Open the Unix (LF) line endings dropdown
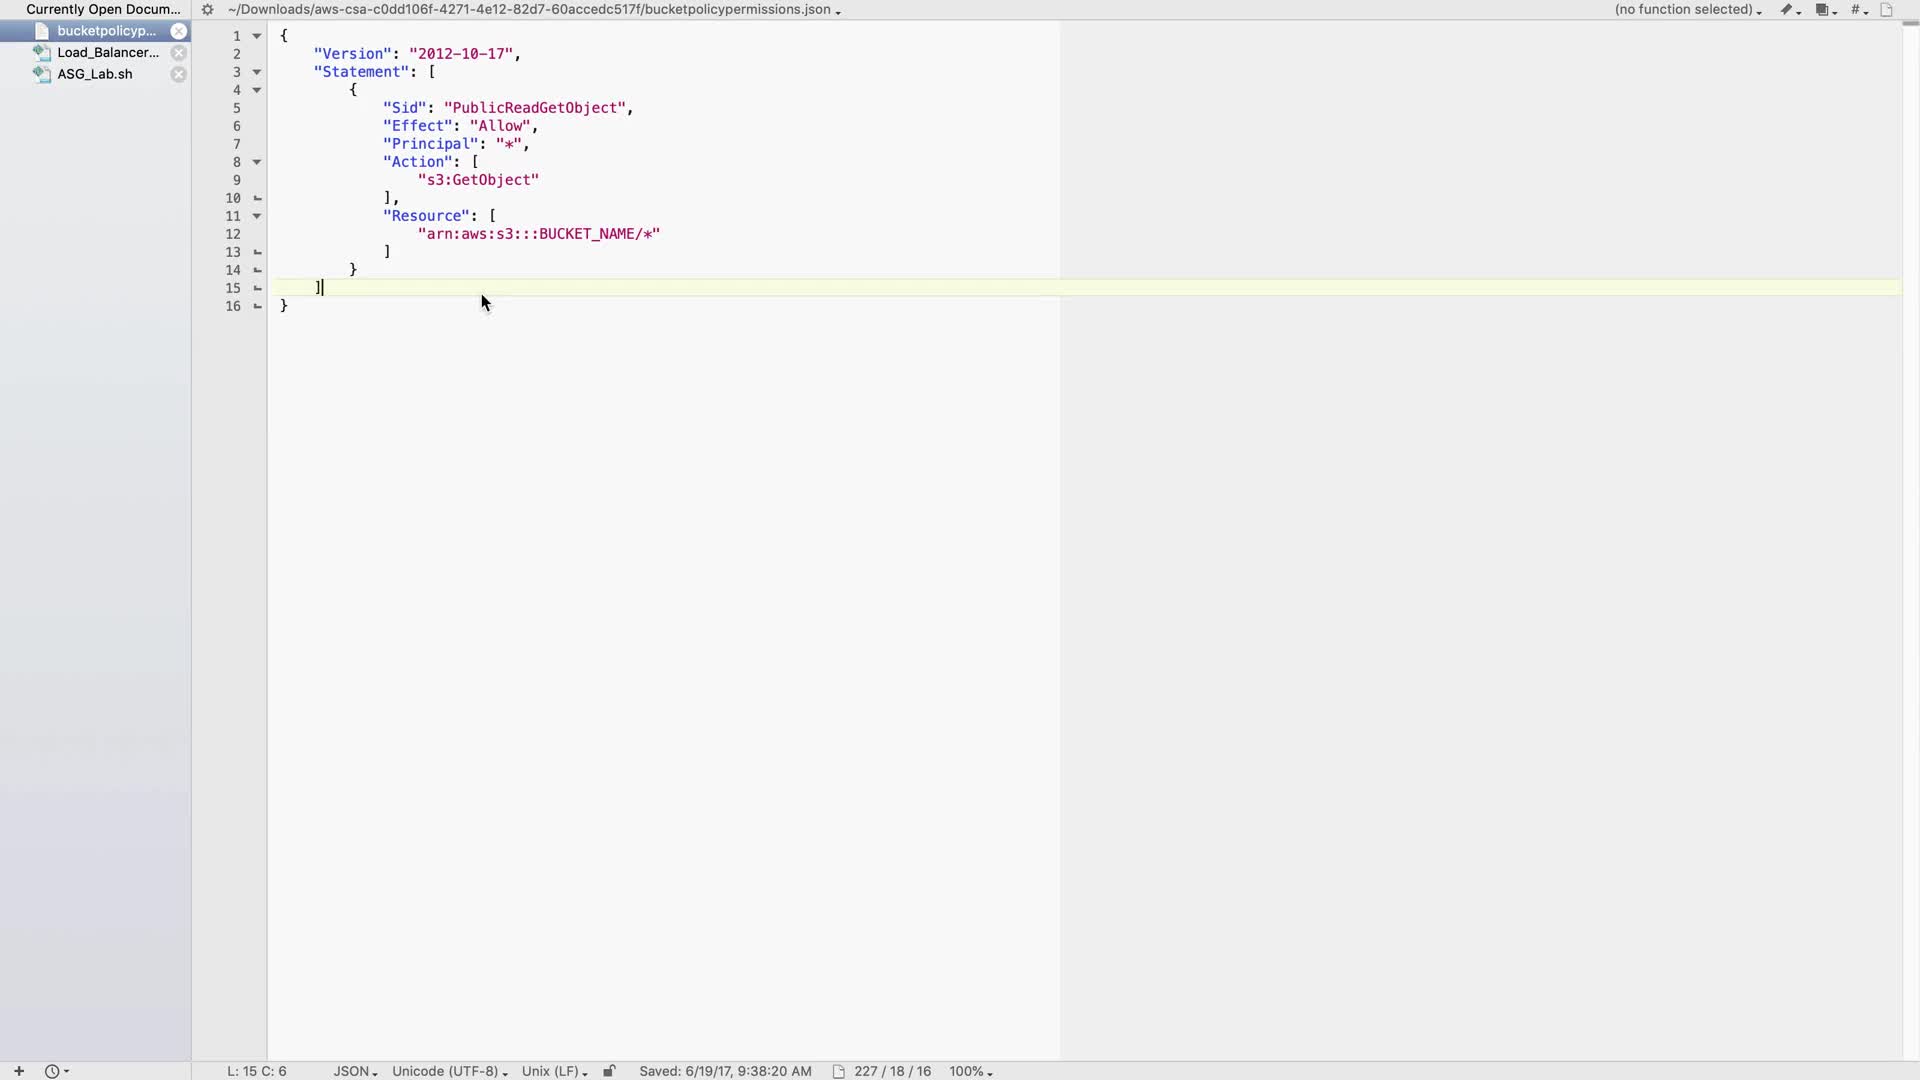The image size is (1920, 1080). (554, 1071)
